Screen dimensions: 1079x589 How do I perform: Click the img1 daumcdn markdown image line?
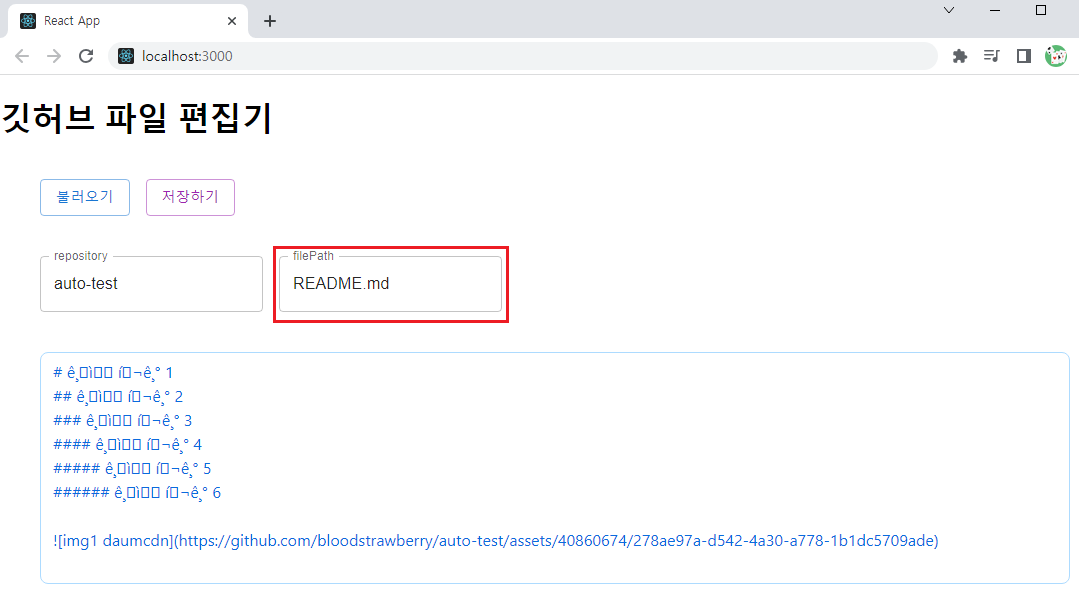pyautogui.click(x=495, y=542)
